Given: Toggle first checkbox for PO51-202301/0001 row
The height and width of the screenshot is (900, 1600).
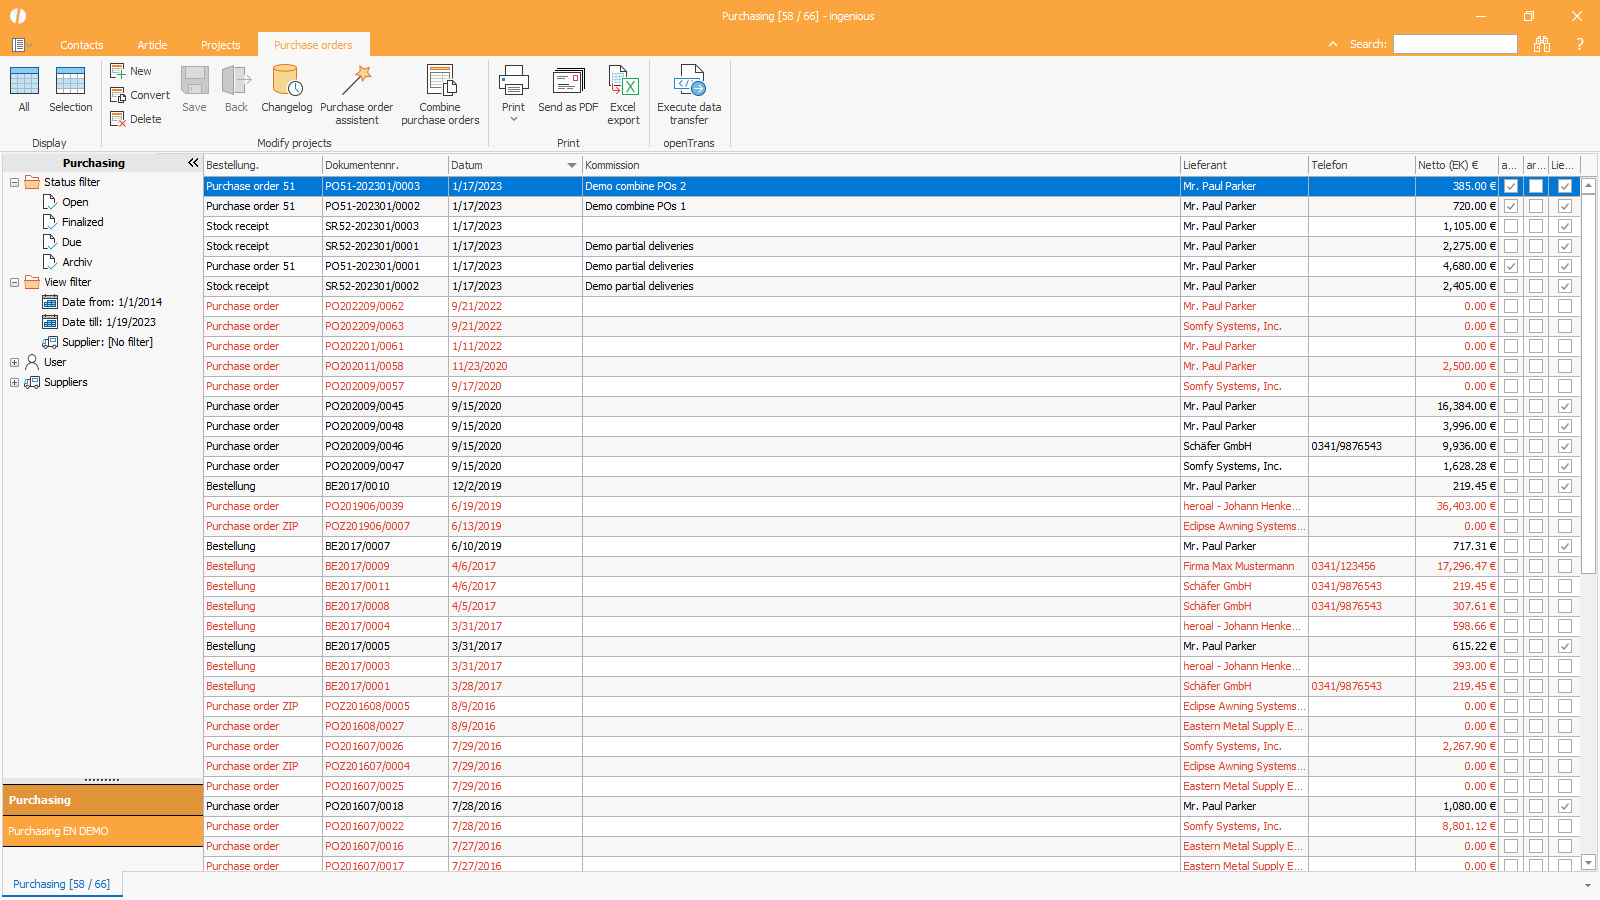Looking at the screenshot, I should [x=1511, y=266].
